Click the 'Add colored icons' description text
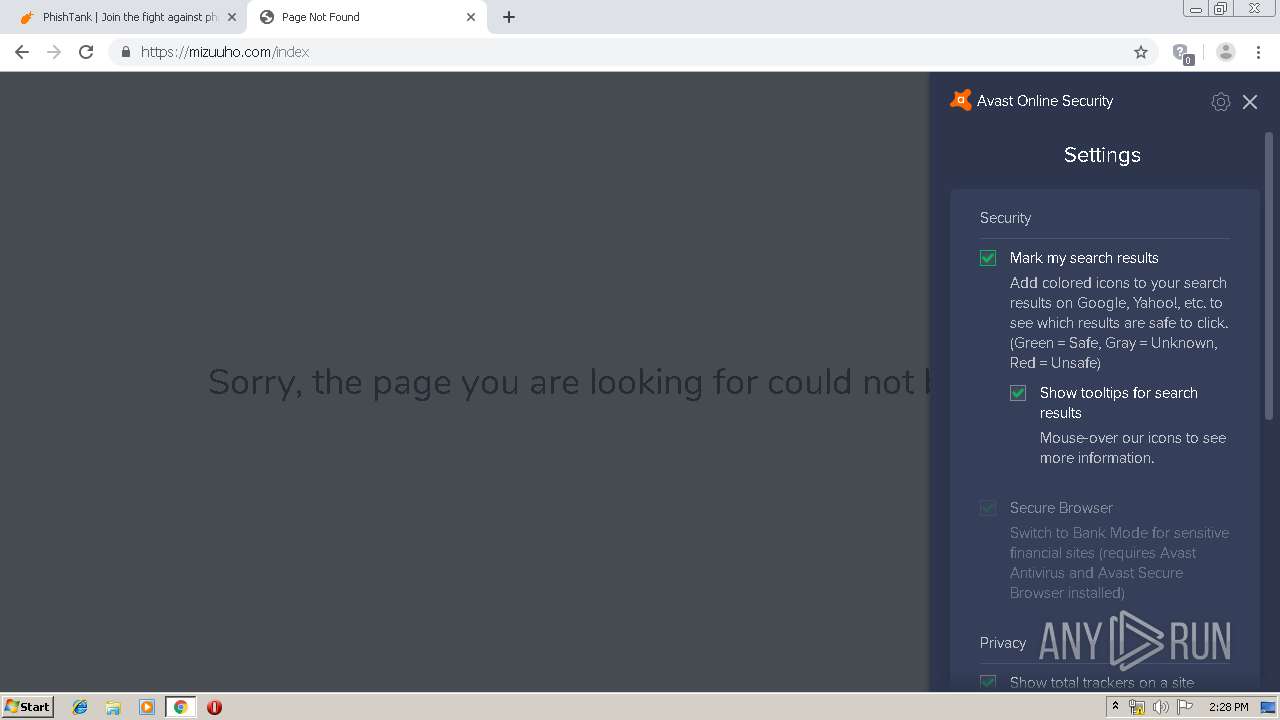 (1119, 323)
